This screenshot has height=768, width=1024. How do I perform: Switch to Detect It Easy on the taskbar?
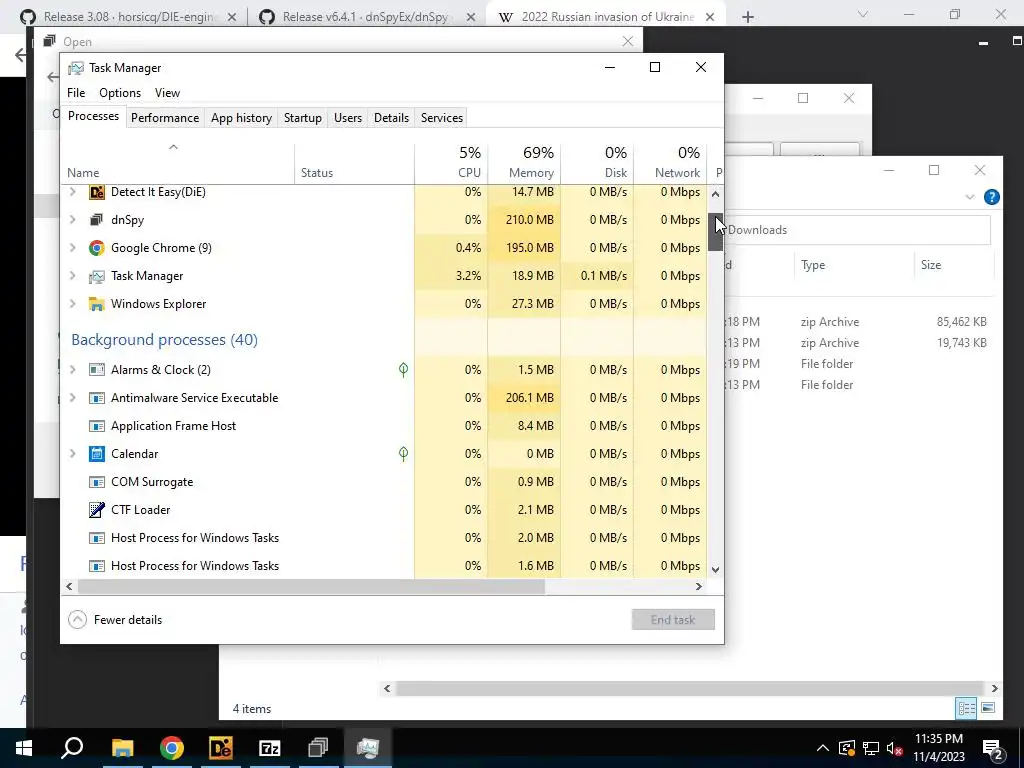(x=221, y=748)
